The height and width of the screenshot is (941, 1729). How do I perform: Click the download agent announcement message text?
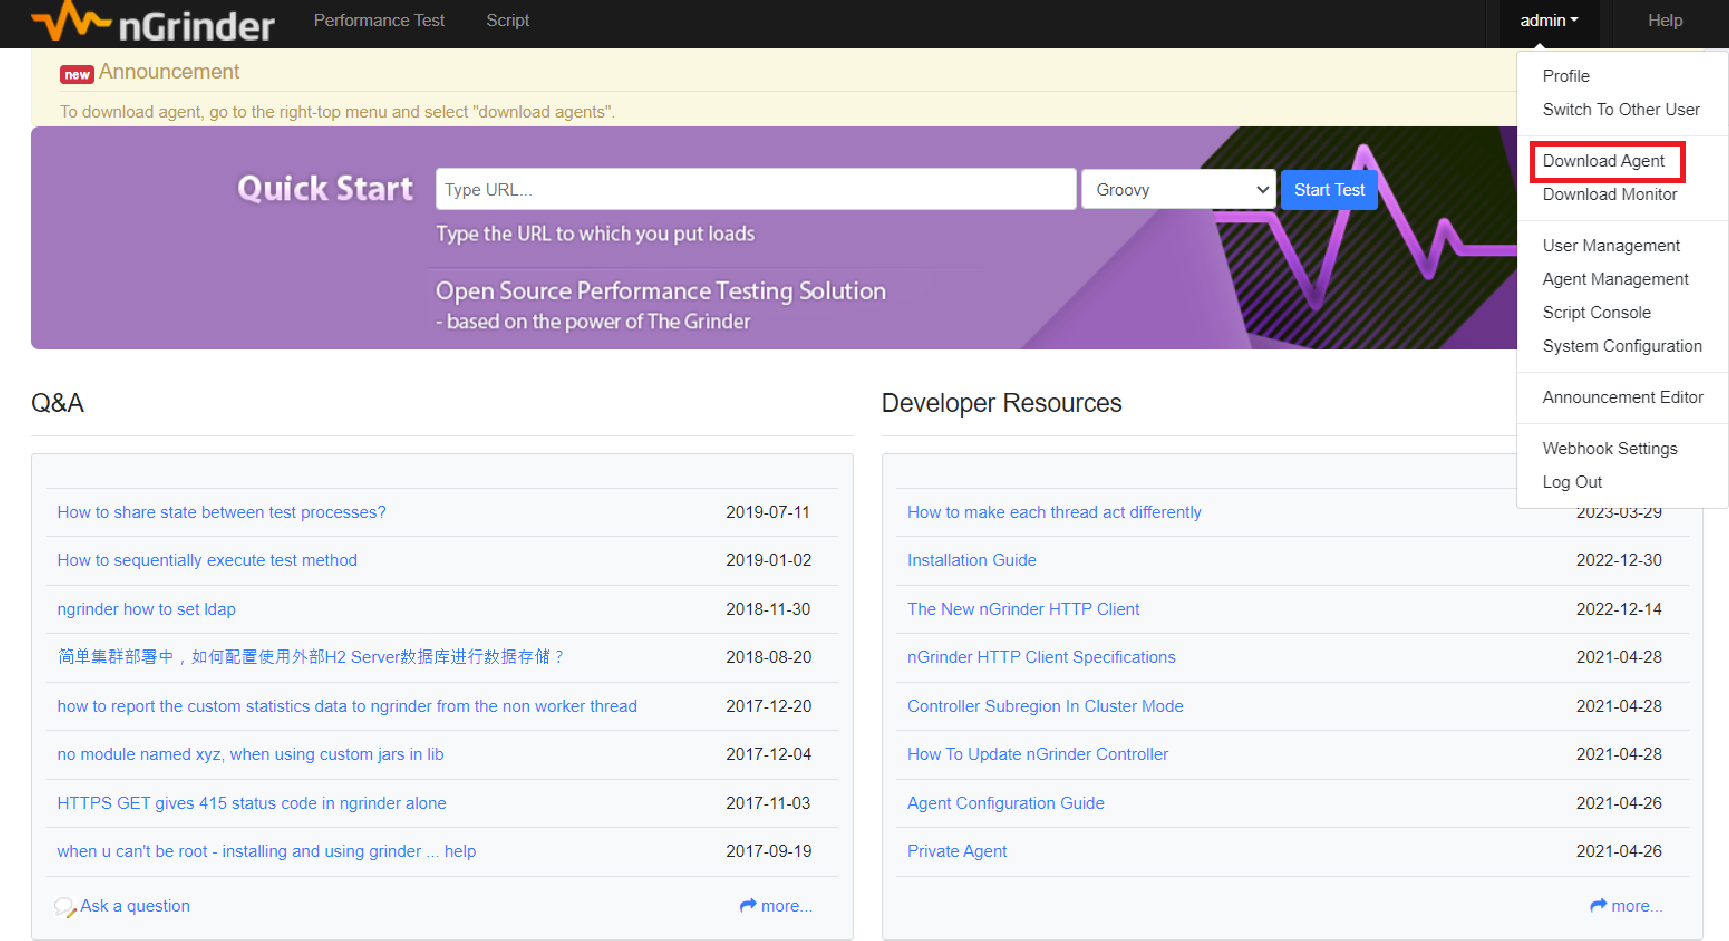pyautogui.click(x=337, y=112)
